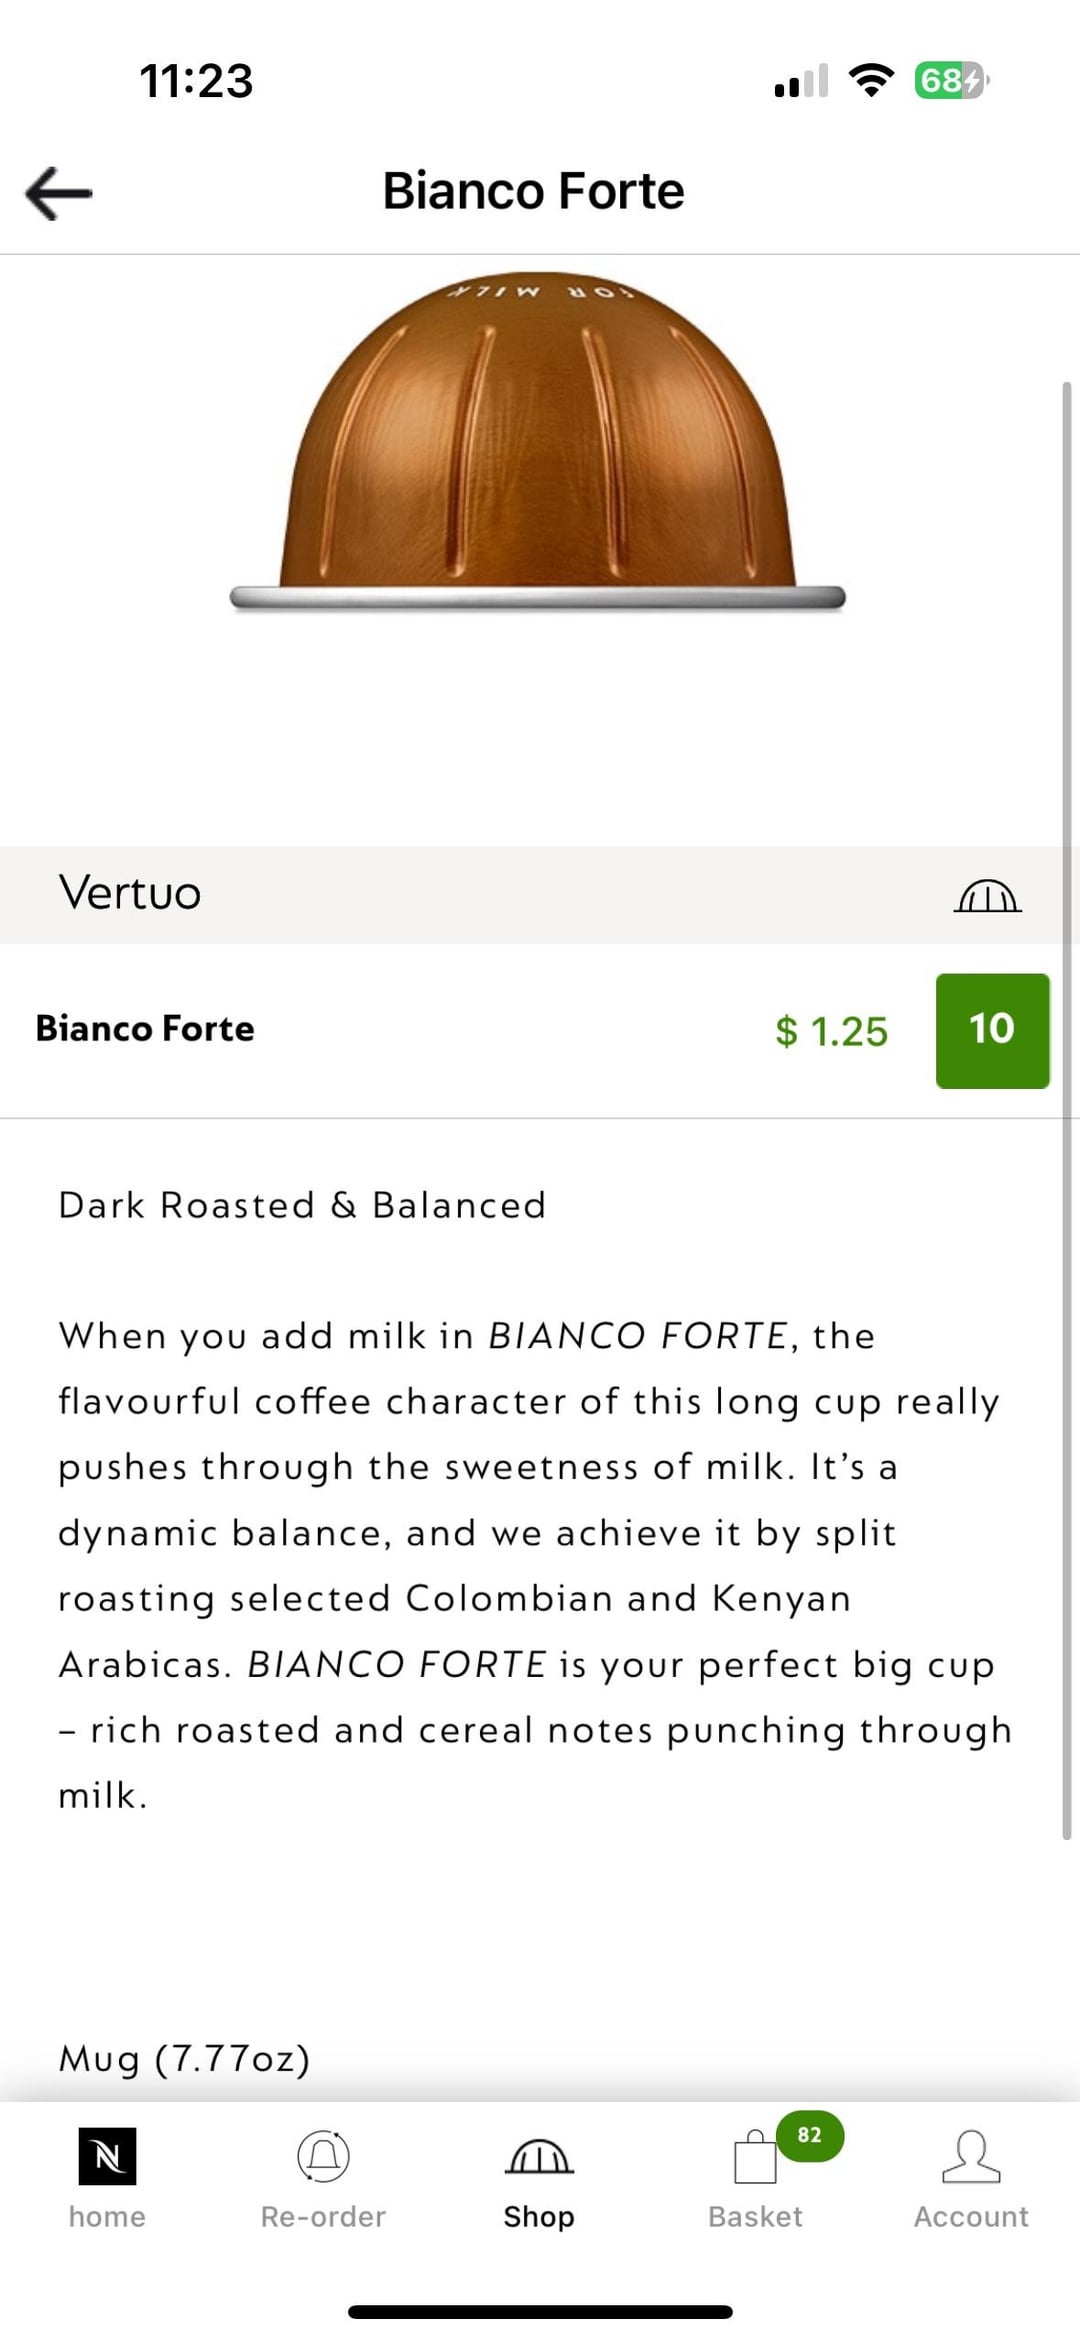1080x2341 pixels.
Task: Open the Nespresso home icon
Action: 107,2155
